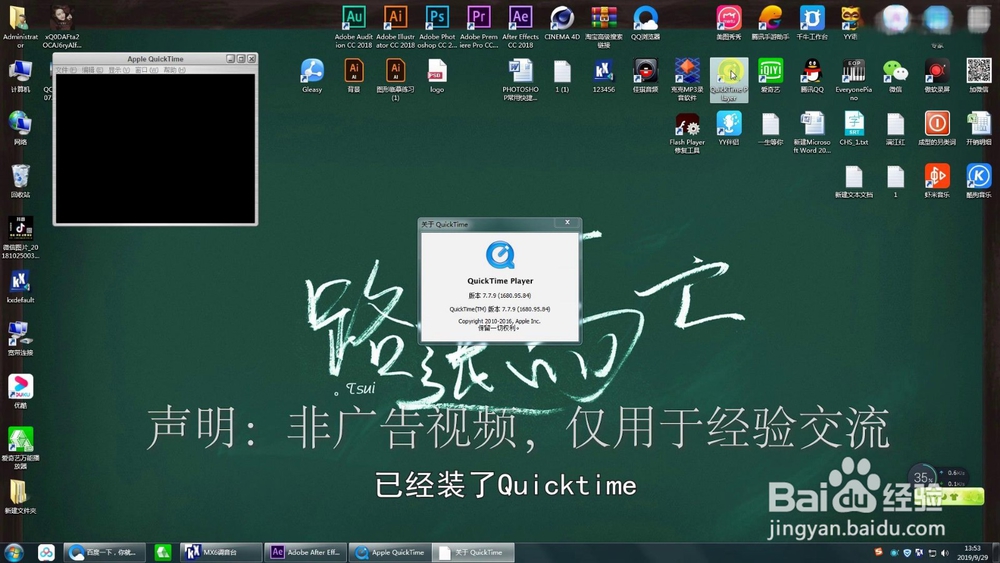This screenshot has height=563, width=1000.
Task: Switch to MX6调音台 taskbar button
Action: 221,552
